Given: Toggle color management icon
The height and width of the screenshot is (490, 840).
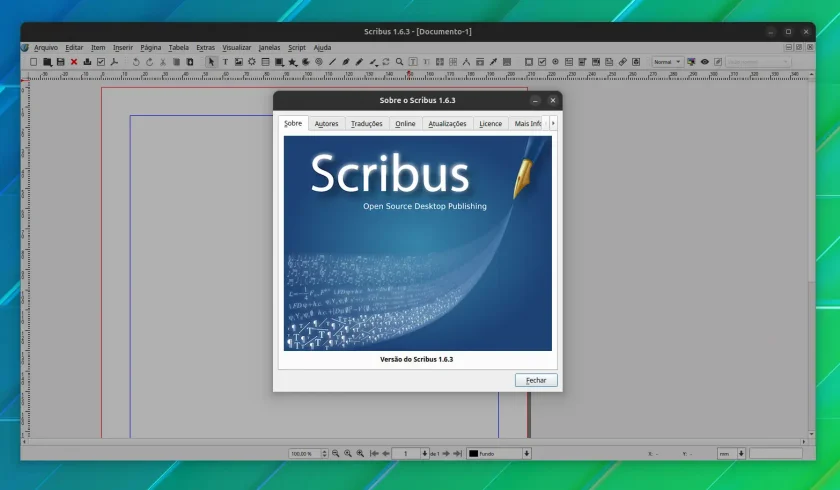Looking at the screenshot, I should point(691,62).
